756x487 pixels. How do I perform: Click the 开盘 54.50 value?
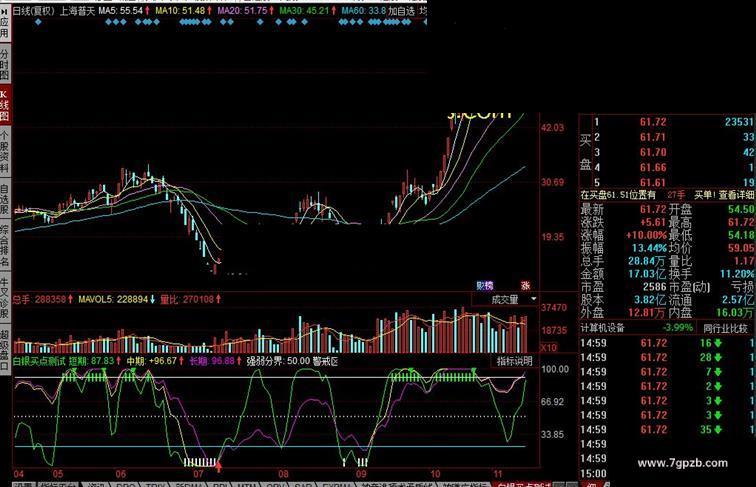click(x=741, y=209)
